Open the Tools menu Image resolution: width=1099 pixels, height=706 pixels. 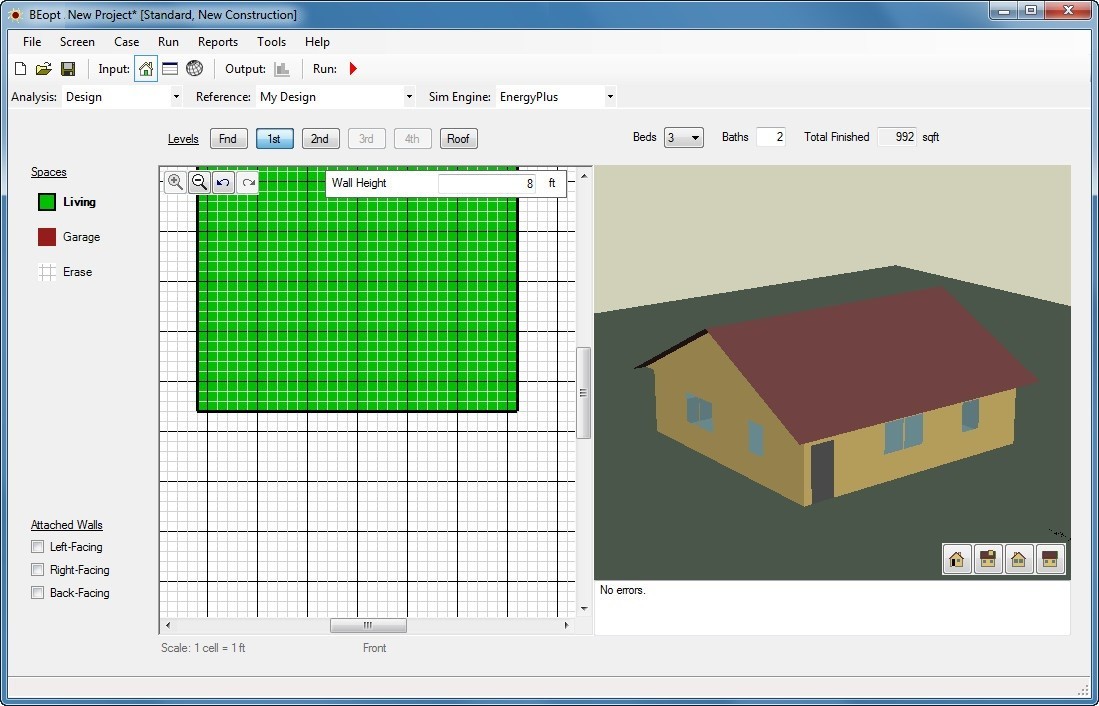[x=271, y=42]
